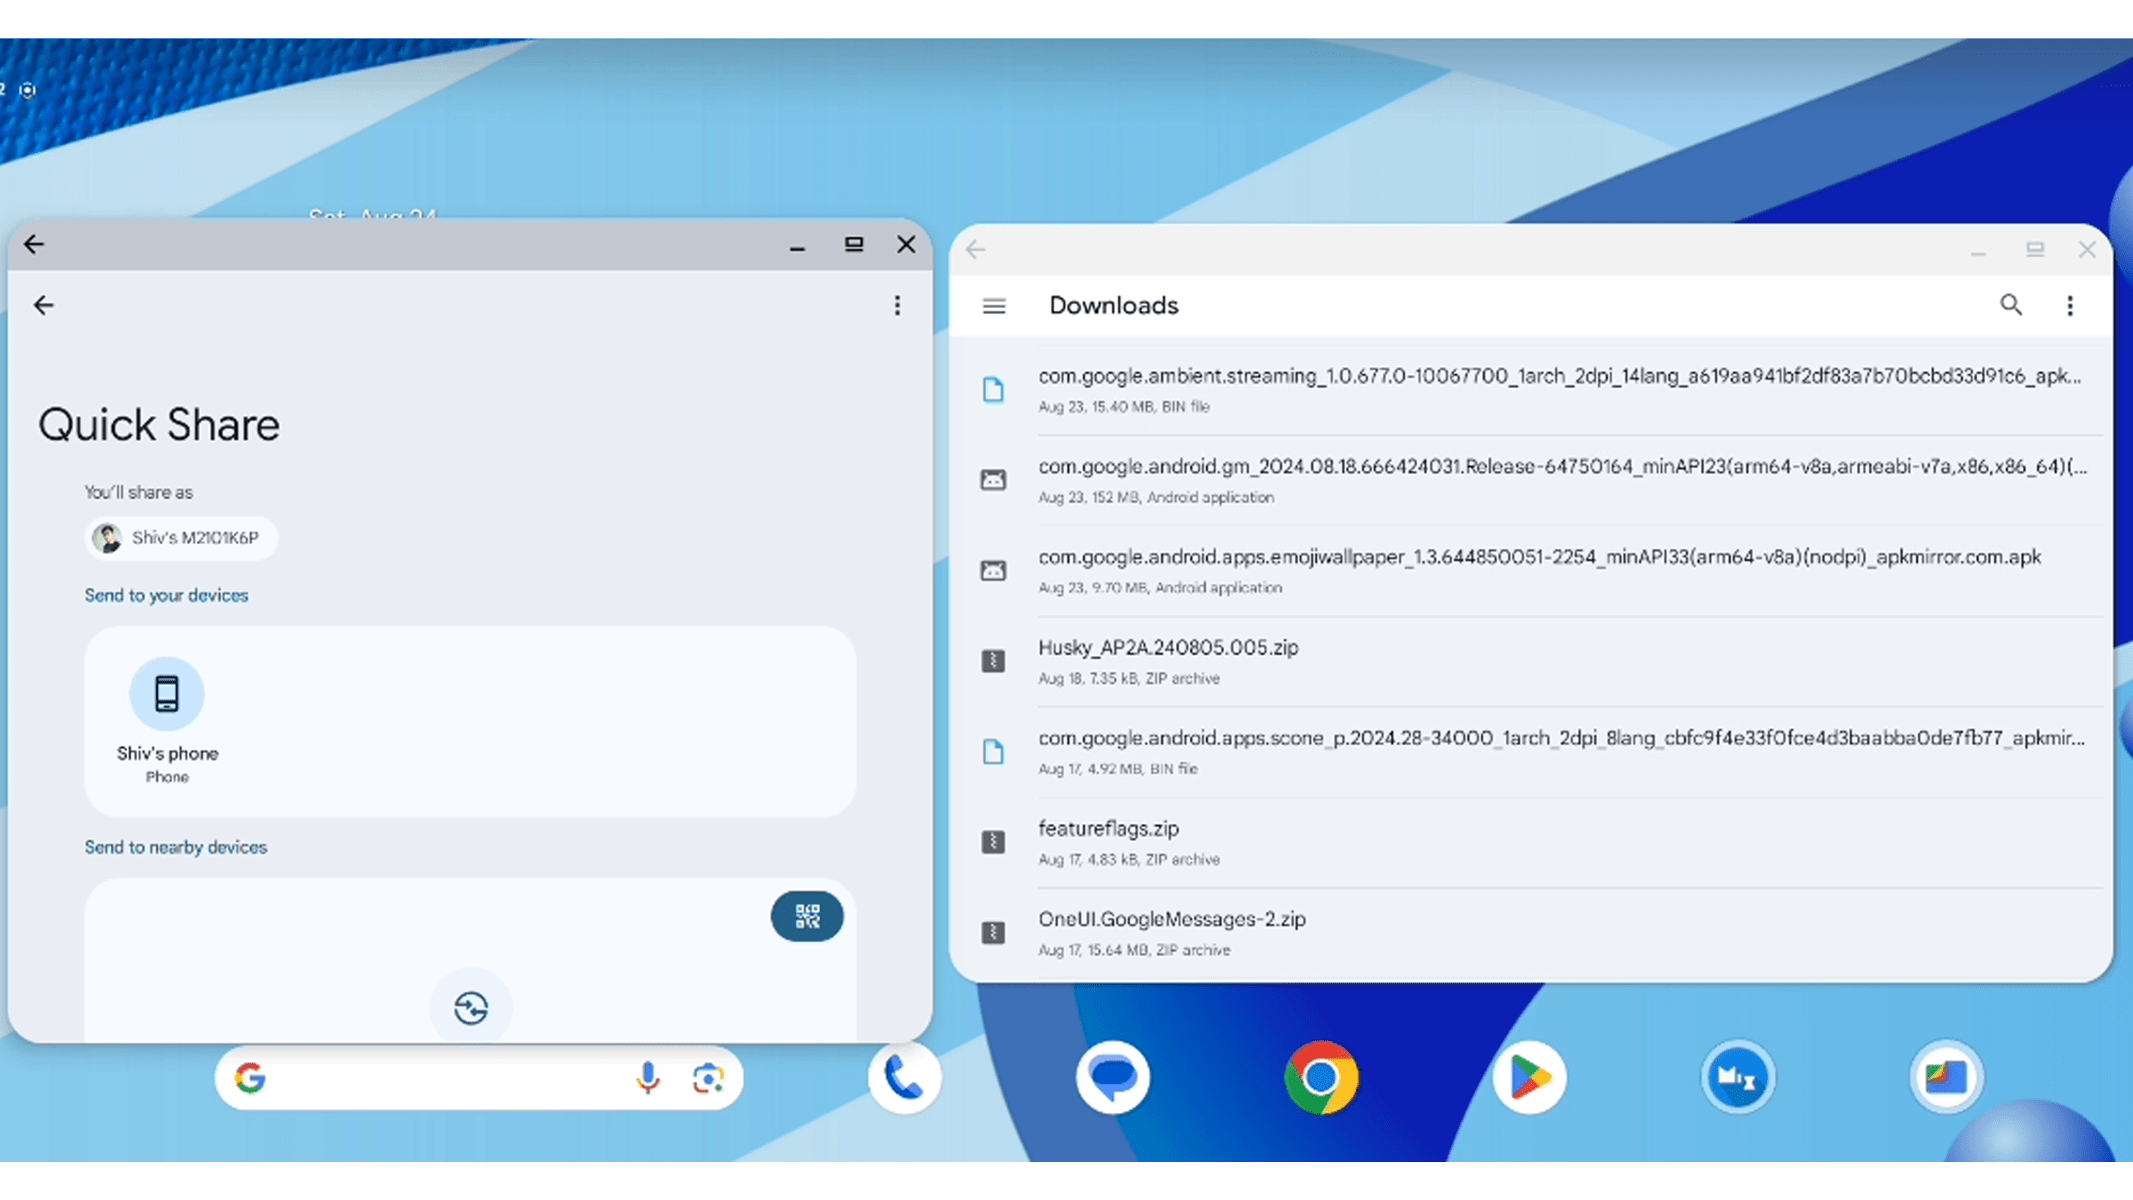This screenshot has height=1200, width=2133.
Task: Go back using the Quick Share in-app arrow
Action: click(x=44, y=306)
